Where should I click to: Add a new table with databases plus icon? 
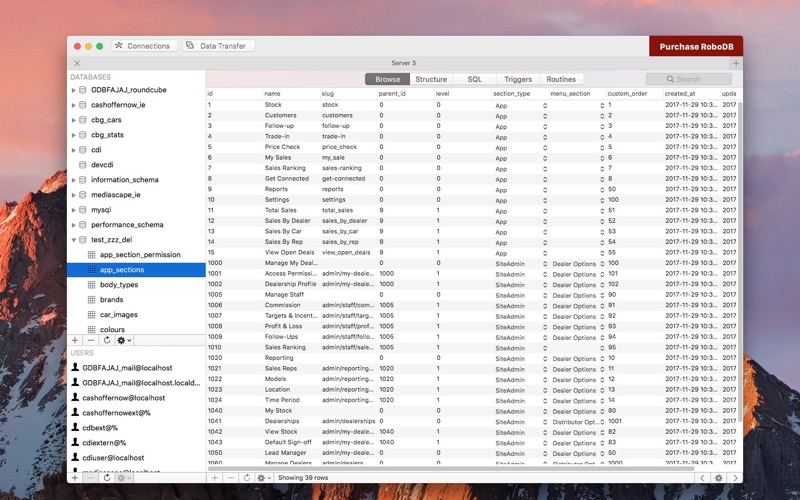tap(75, 340)
